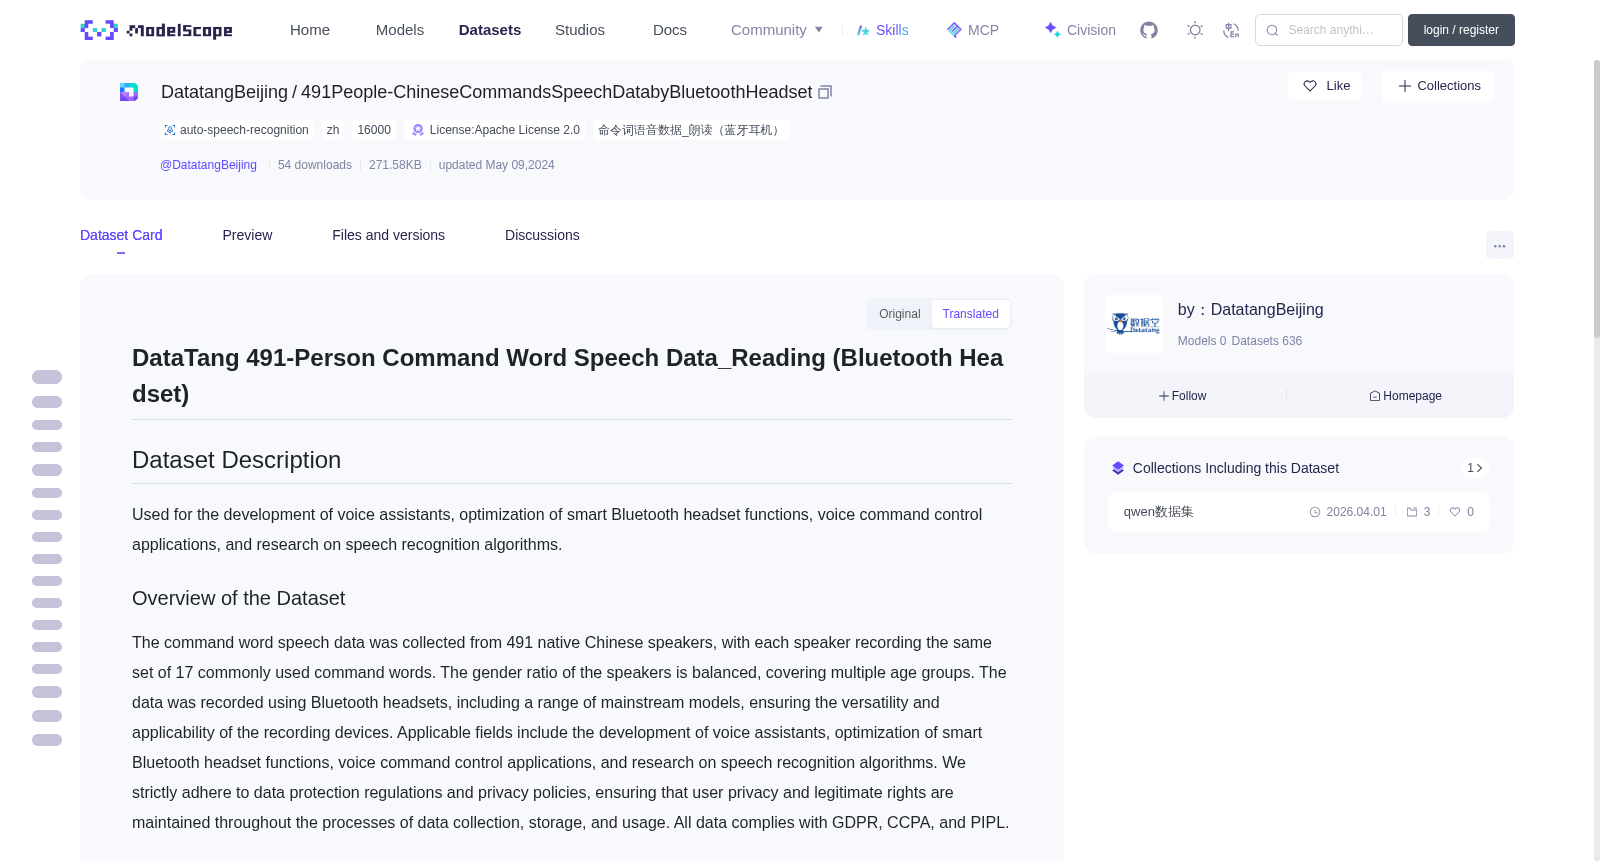Switch to the Preview tab
Viewport: 1600px width, 861px height.
click(x=247, y=235)
